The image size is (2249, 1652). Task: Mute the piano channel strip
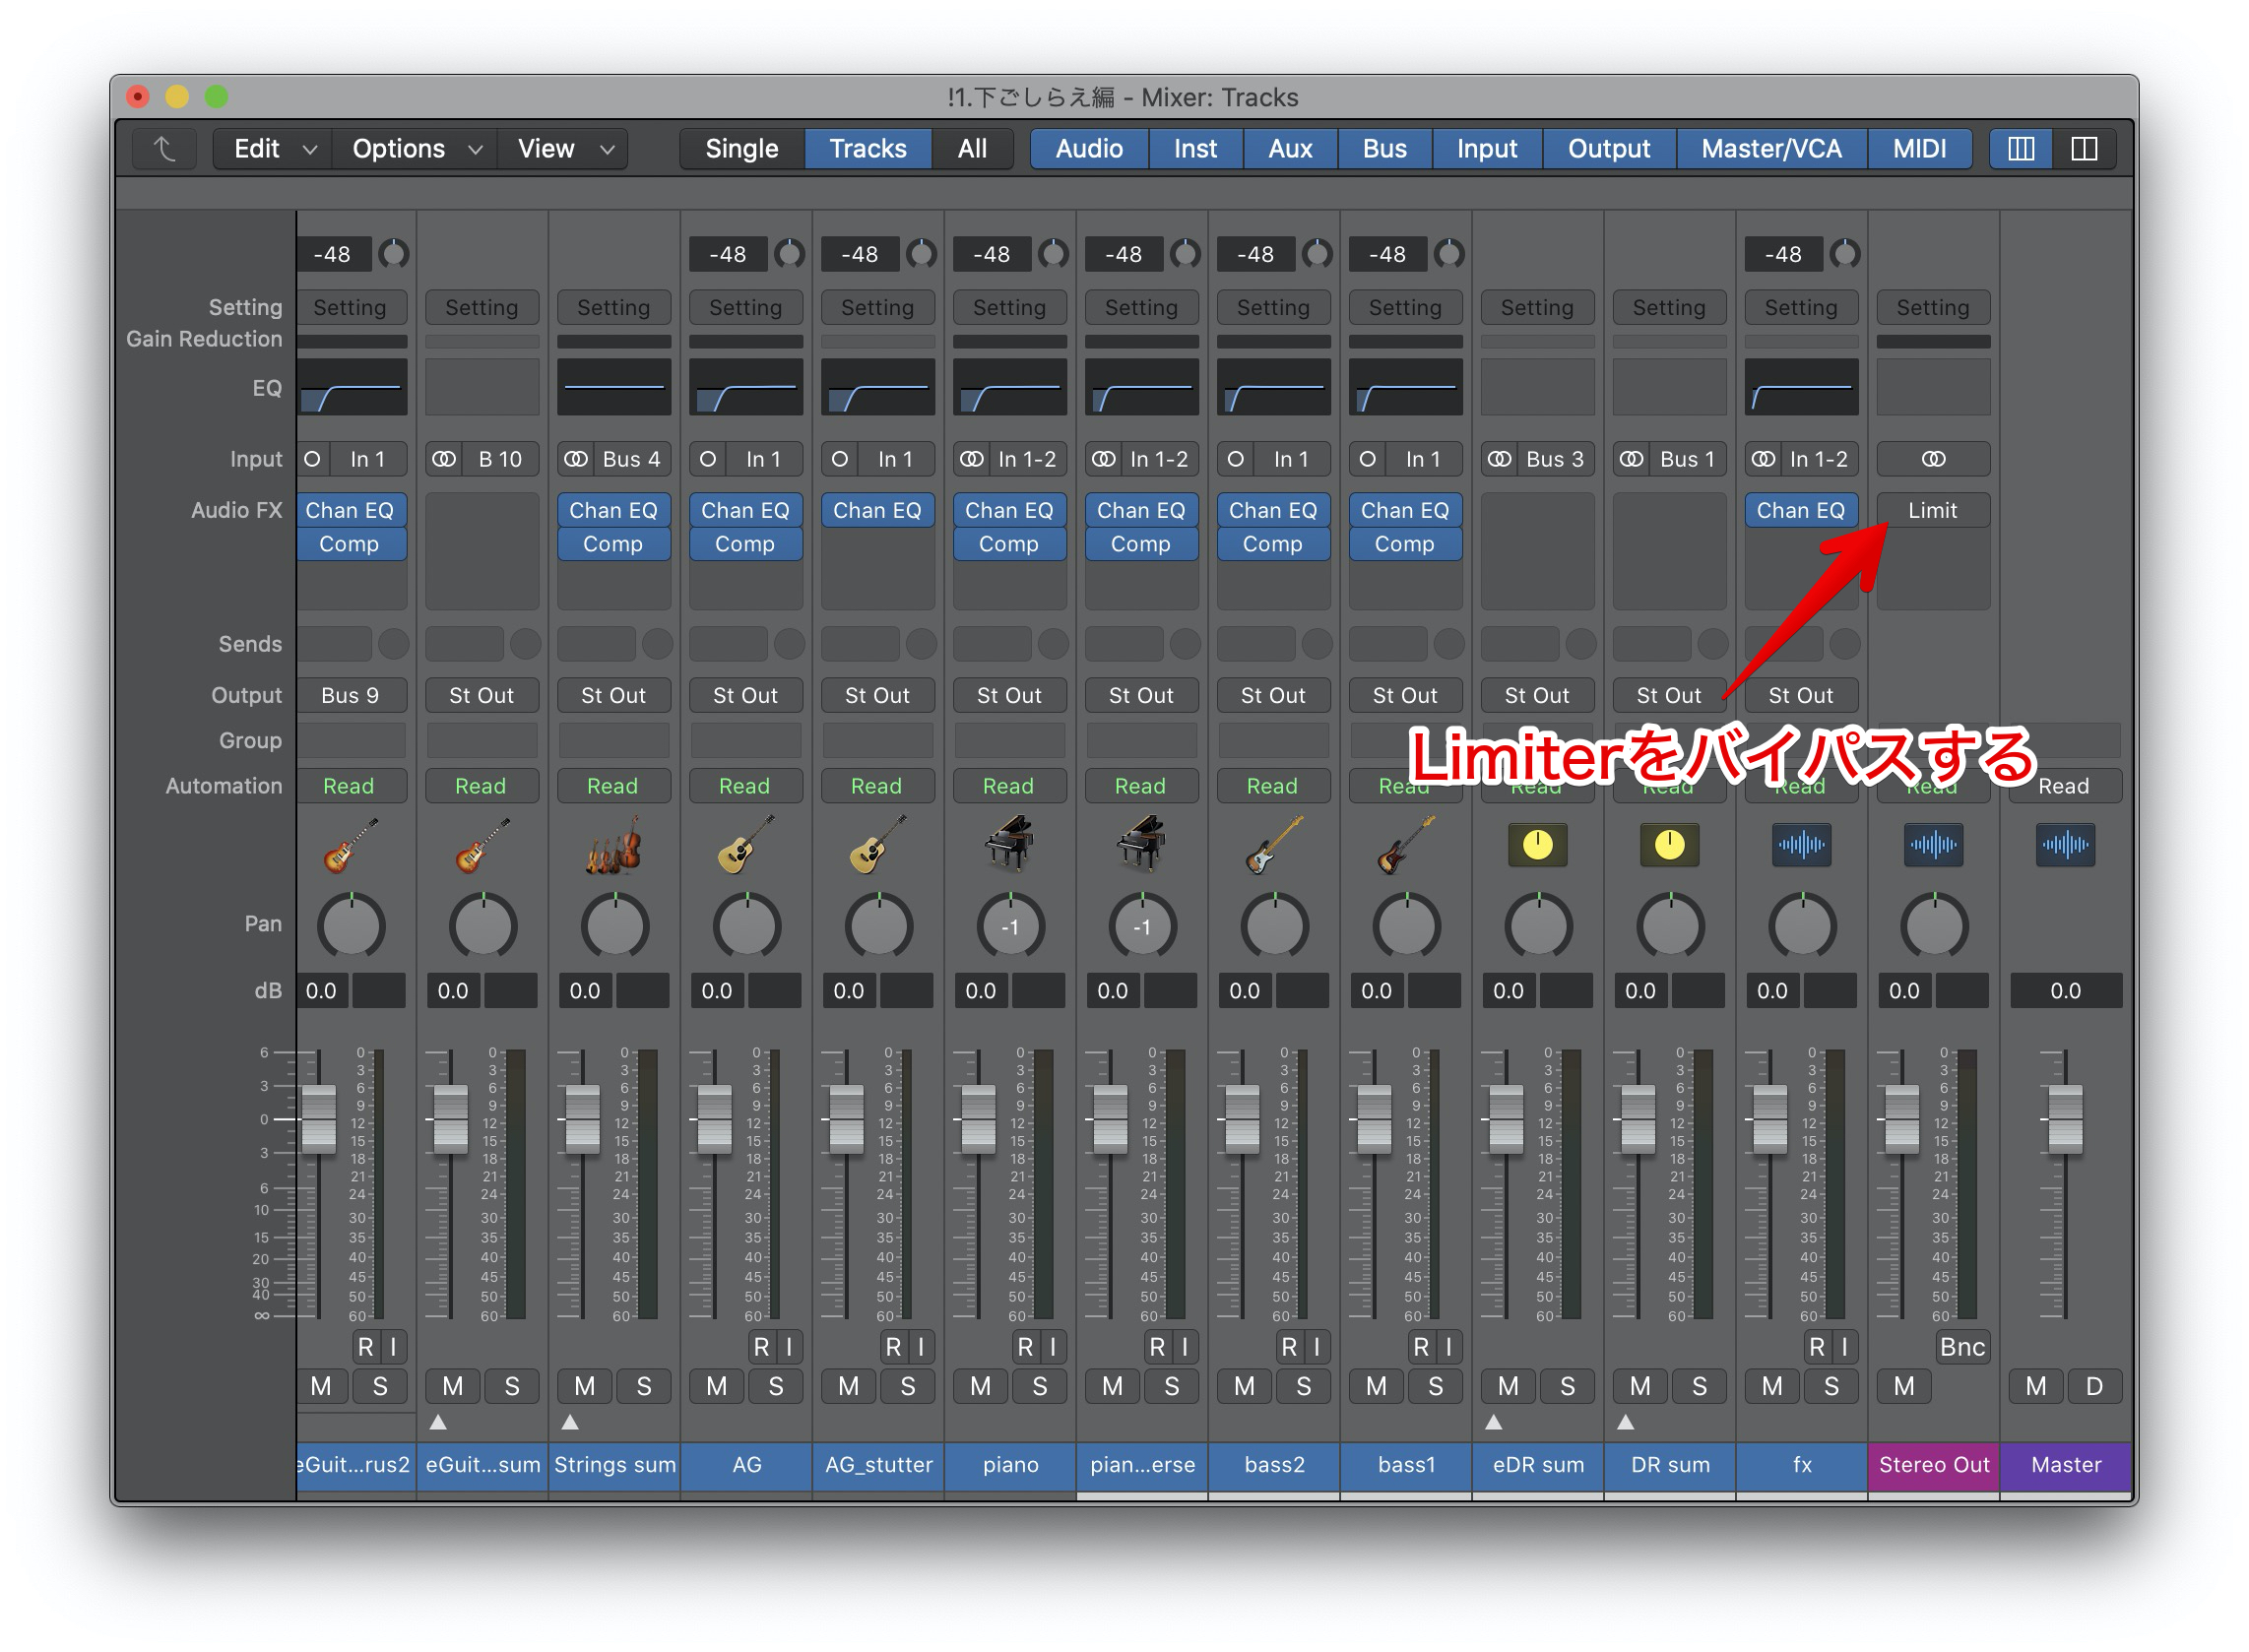point(980,1386)
